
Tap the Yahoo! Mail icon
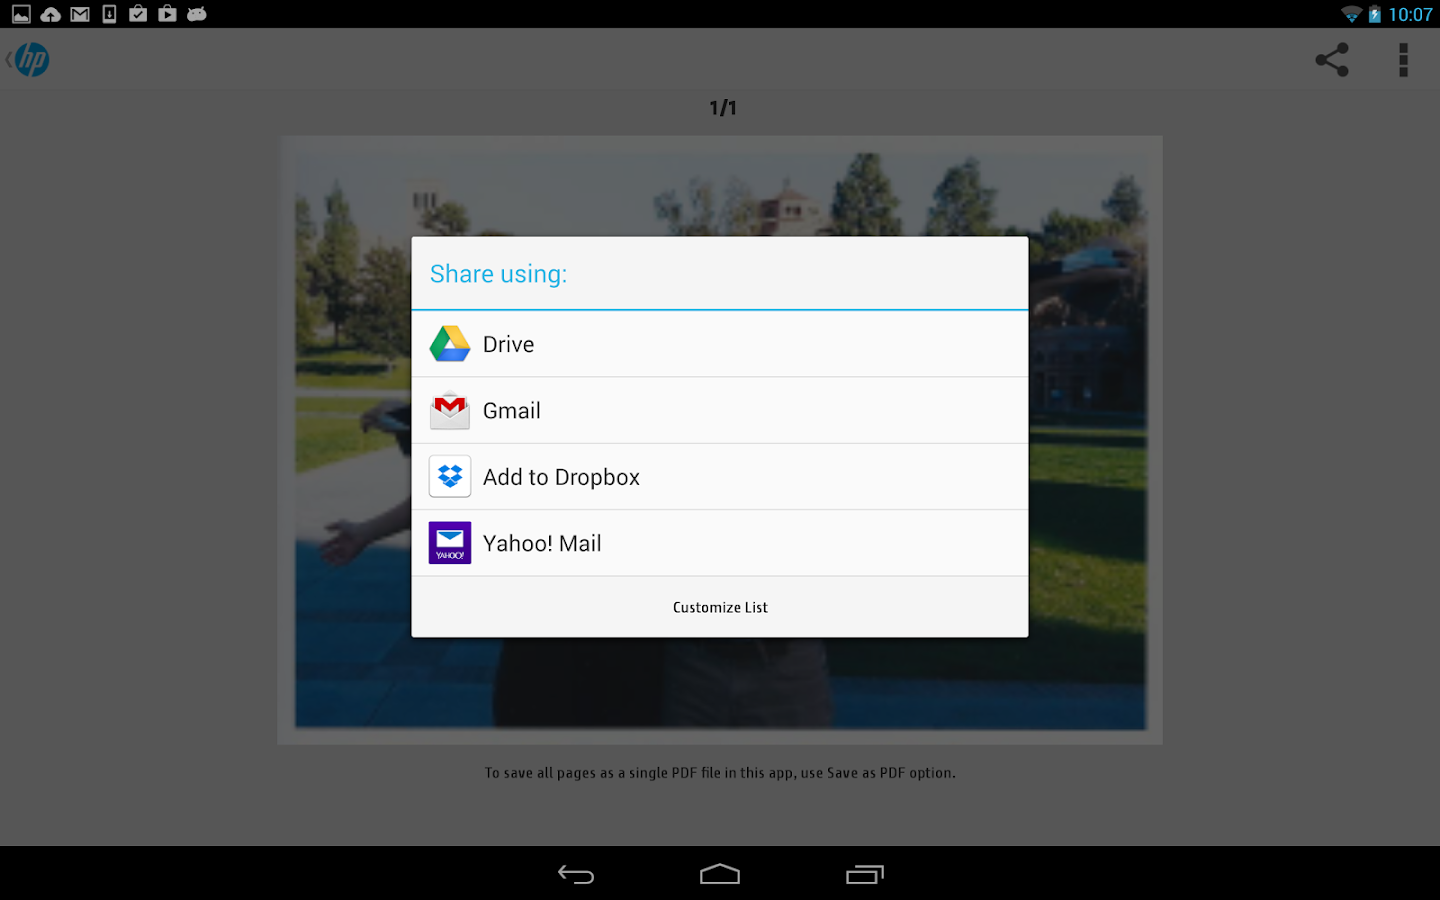coord(449,543)
